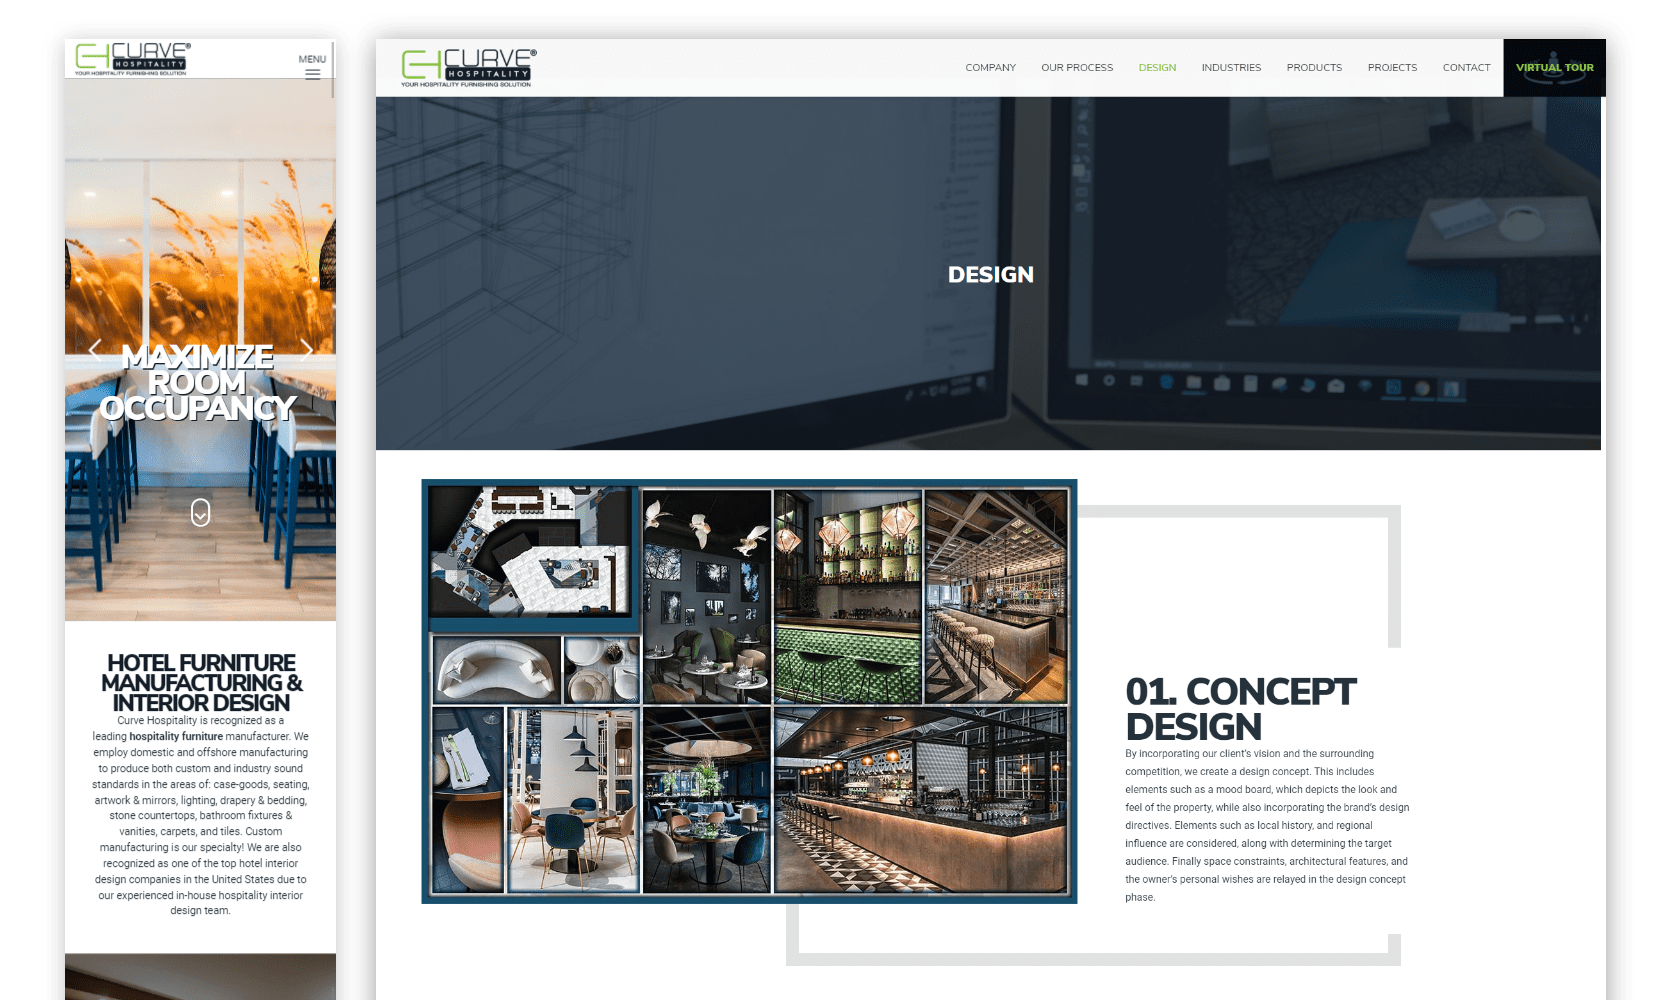Select the highlighted DESIGN nav item

click(1157, 68)
